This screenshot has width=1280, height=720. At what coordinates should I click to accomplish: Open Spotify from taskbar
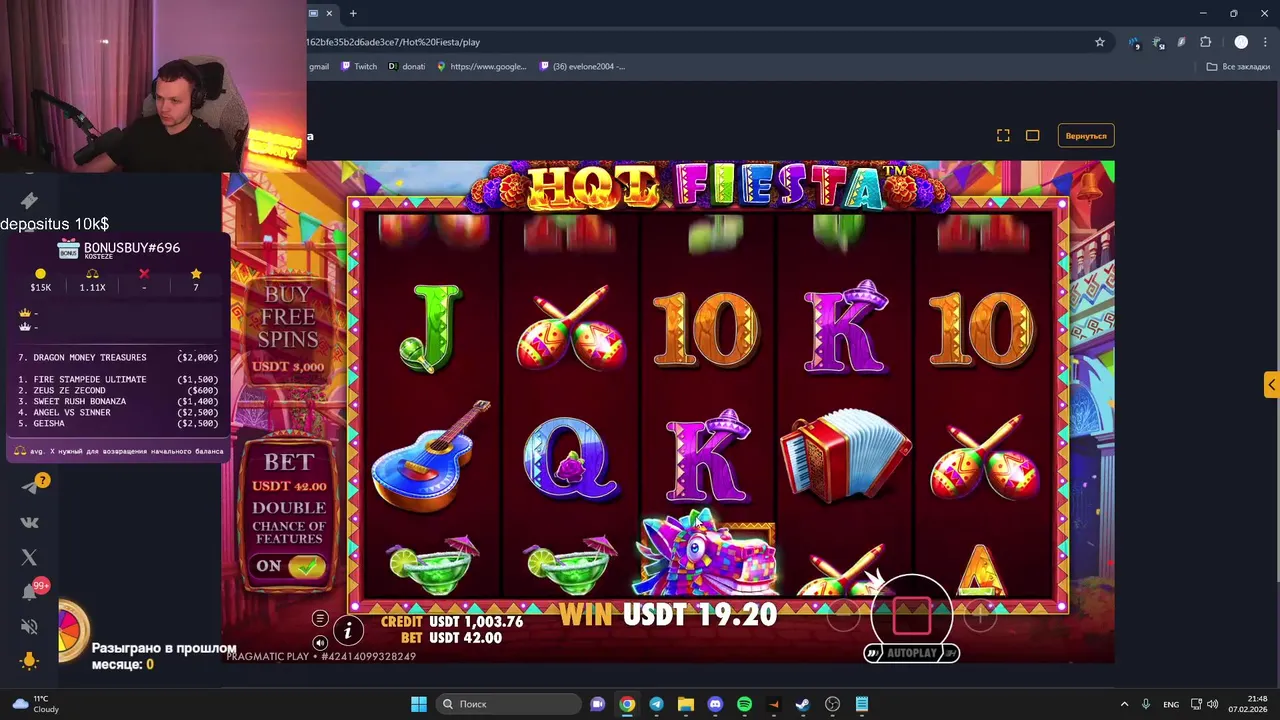tap(744, 704)
